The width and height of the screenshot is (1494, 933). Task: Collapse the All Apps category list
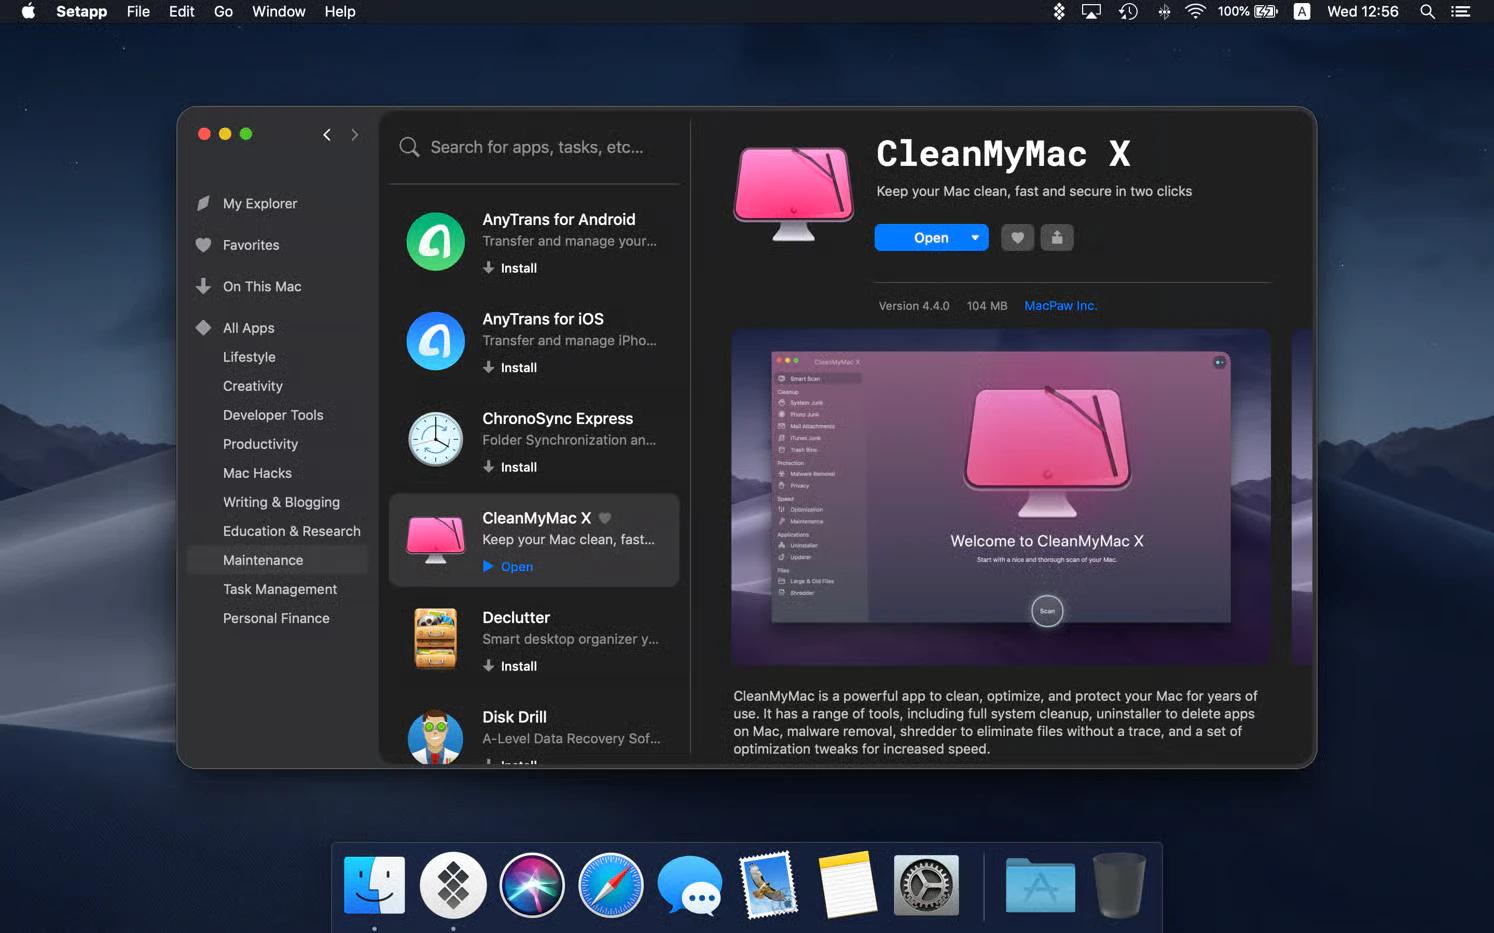pos(204,328)
